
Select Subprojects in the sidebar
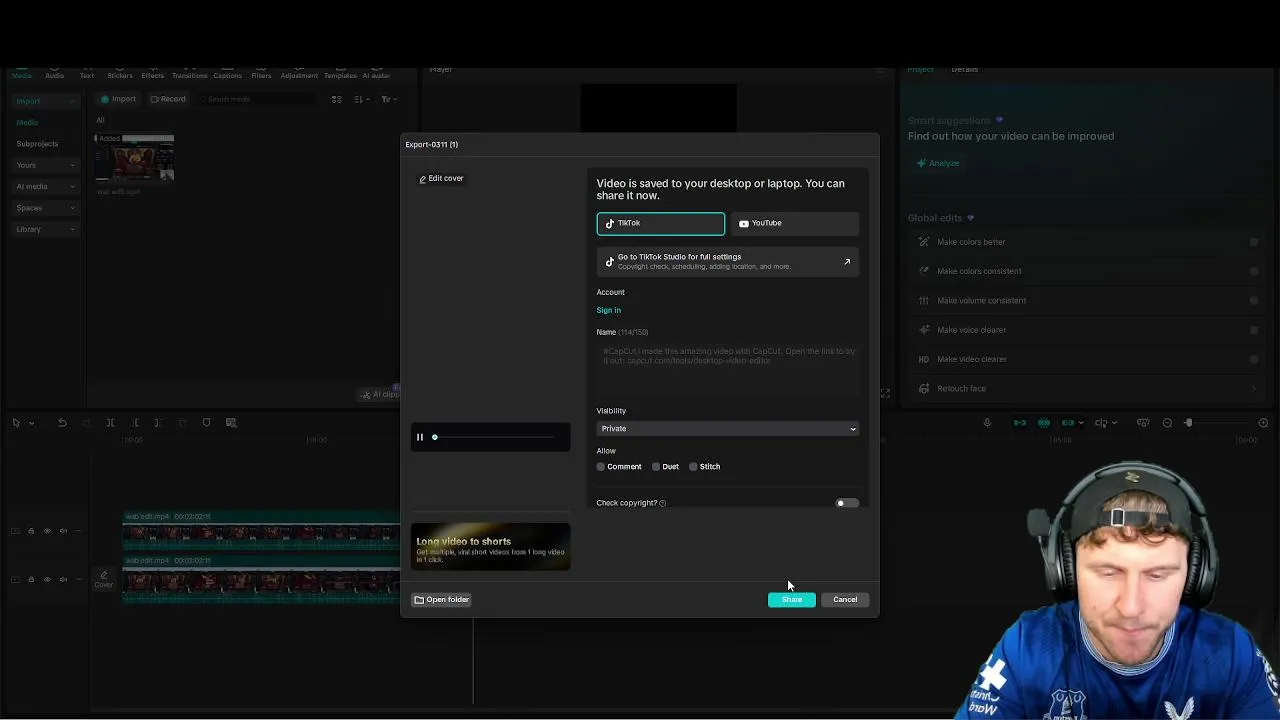[x=37, y=144]
